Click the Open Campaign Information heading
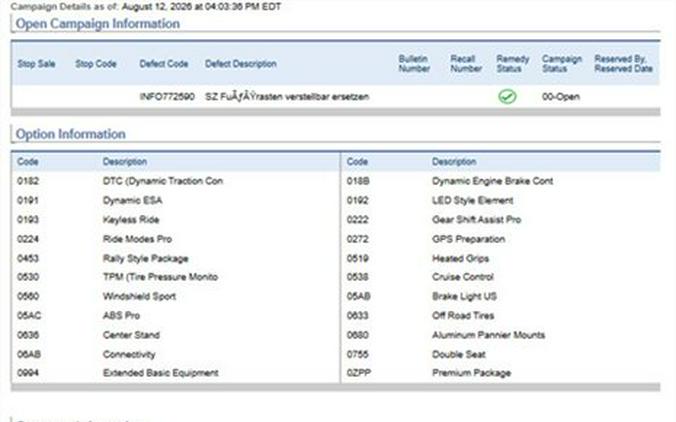Screen dimensions: 676x422 point(97,24)
